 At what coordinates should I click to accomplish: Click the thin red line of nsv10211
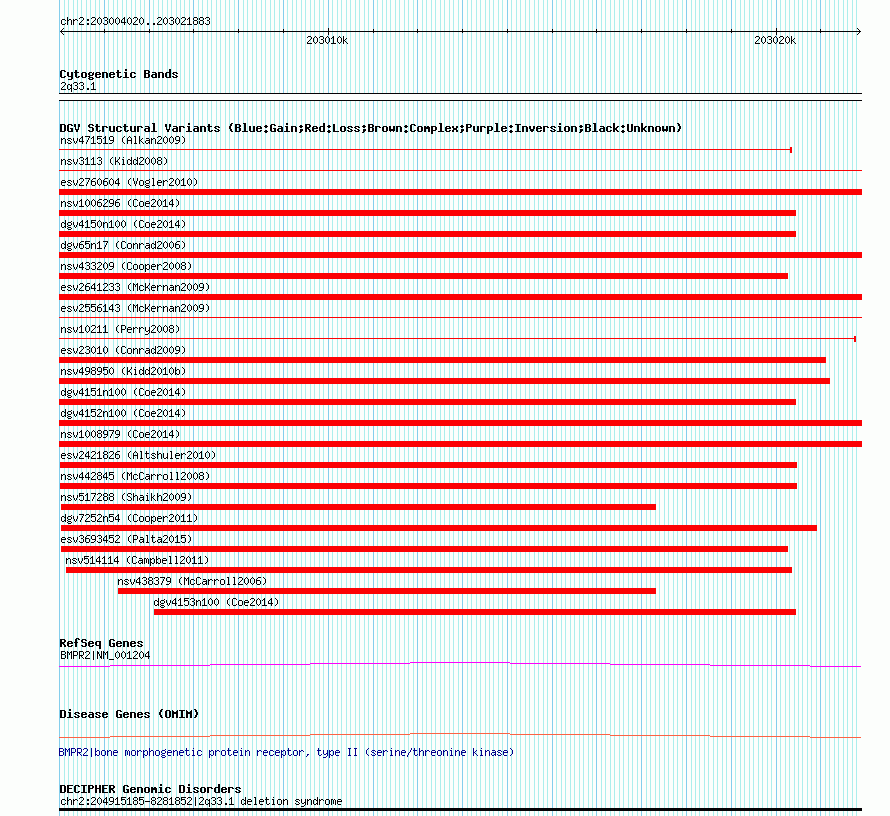coord(457,339)
